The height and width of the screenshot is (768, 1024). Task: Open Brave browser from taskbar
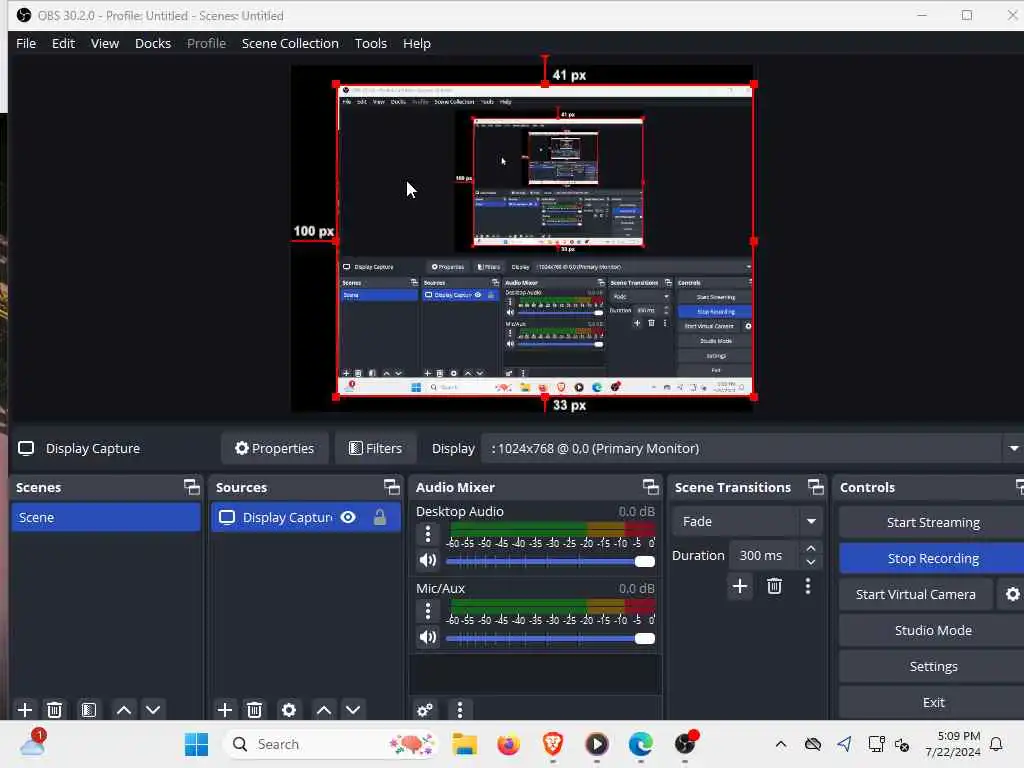(x=552, y=744)
